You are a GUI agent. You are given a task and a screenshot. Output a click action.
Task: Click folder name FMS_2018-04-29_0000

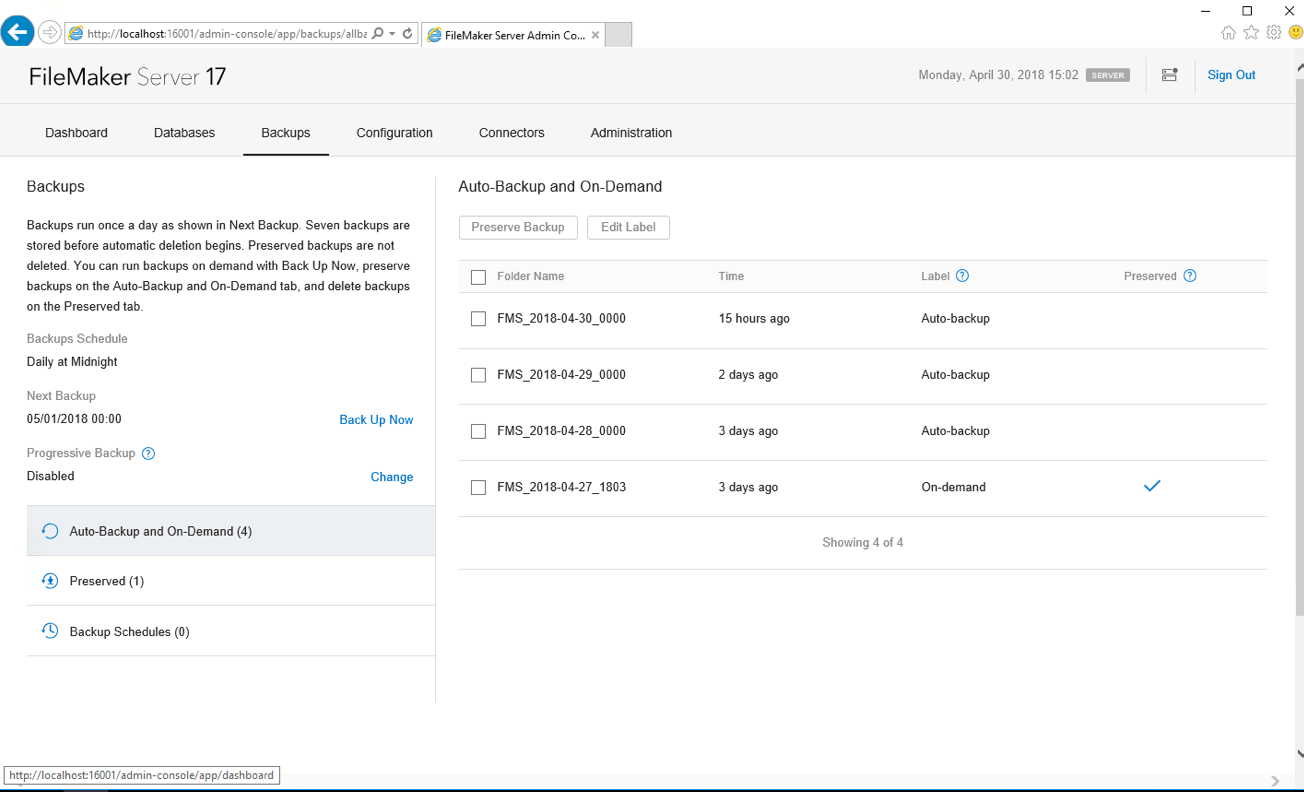pyautogui.click(x=561, y=375)
